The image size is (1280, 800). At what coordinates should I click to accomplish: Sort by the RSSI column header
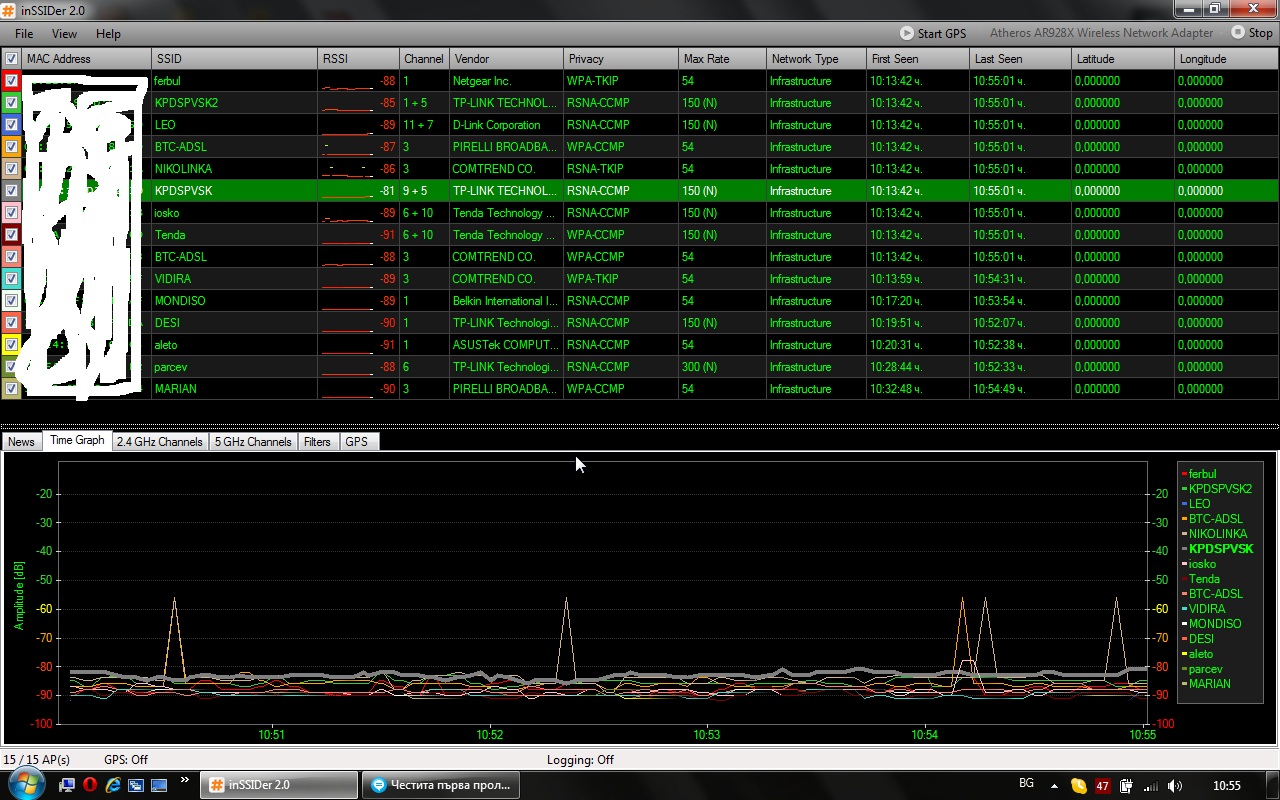click(x=358, y=59)
